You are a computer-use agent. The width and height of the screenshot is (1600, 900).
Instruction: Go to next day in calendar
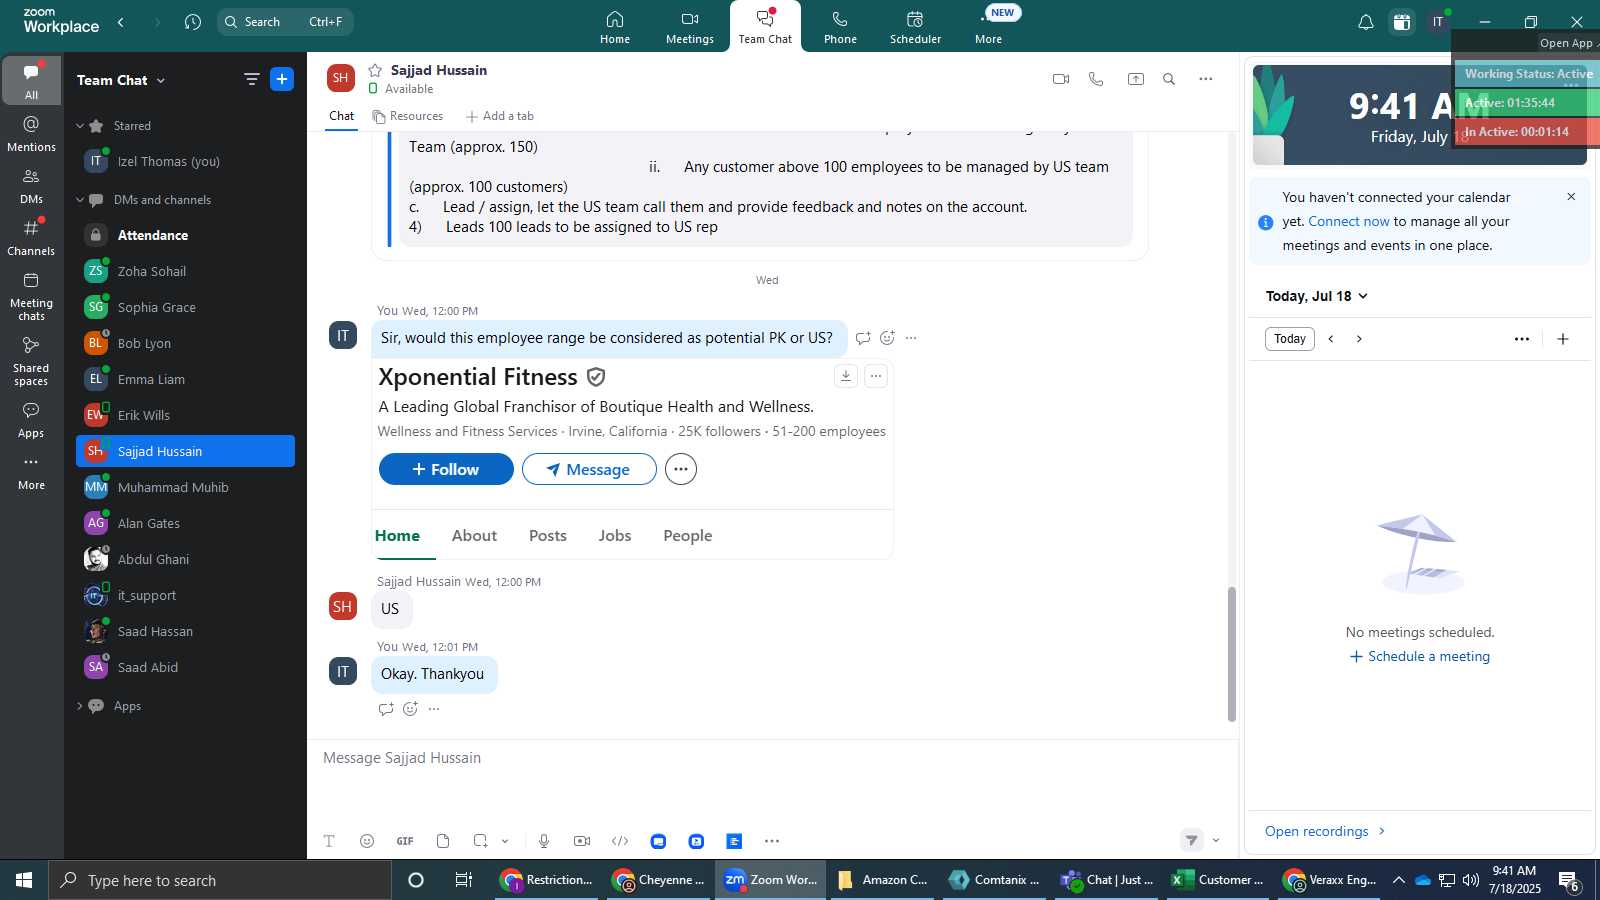point(1359,339)
